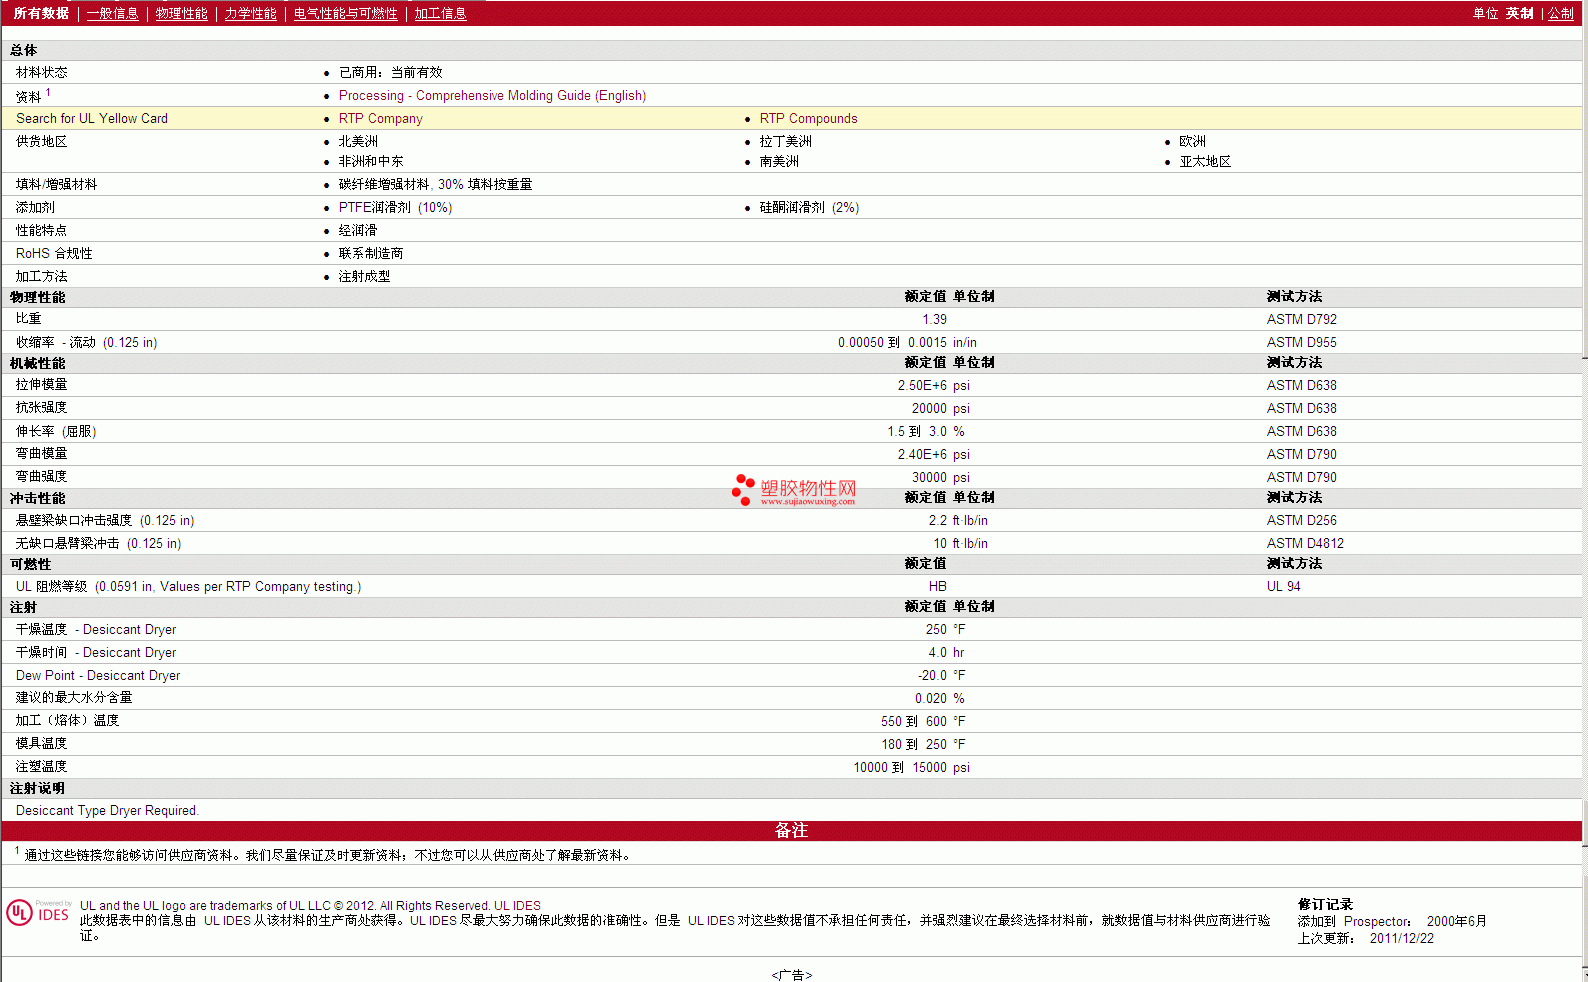Open the 力学性能 tab
The width and height of the screenshot is (1588, 982).
(x=250, y=13)
